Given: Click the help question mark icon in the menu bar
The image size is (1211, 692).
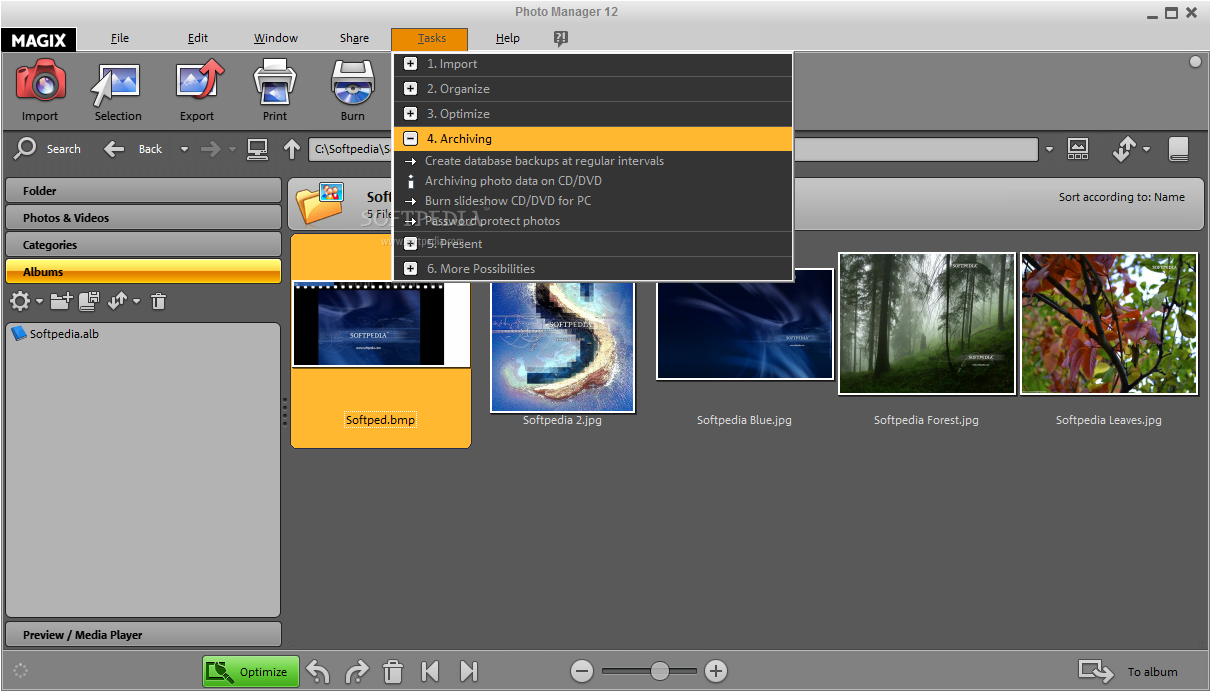Looking at the screenshot, I should click(561, 38).
